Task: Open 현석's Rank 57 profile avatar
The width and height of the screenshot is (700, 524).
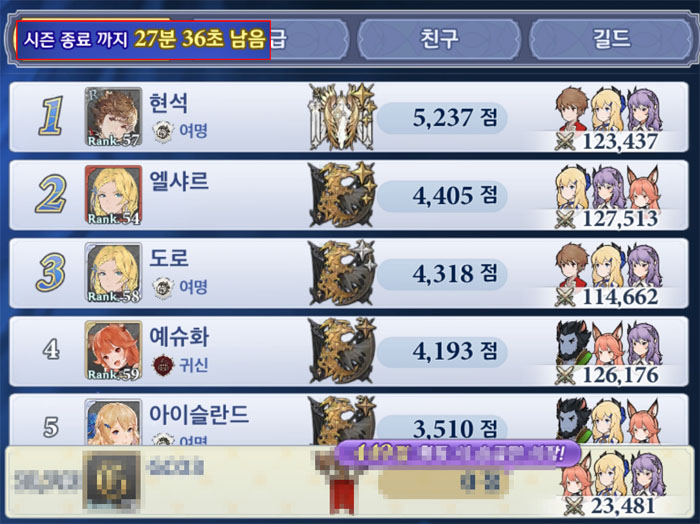Action: (113, 117)
